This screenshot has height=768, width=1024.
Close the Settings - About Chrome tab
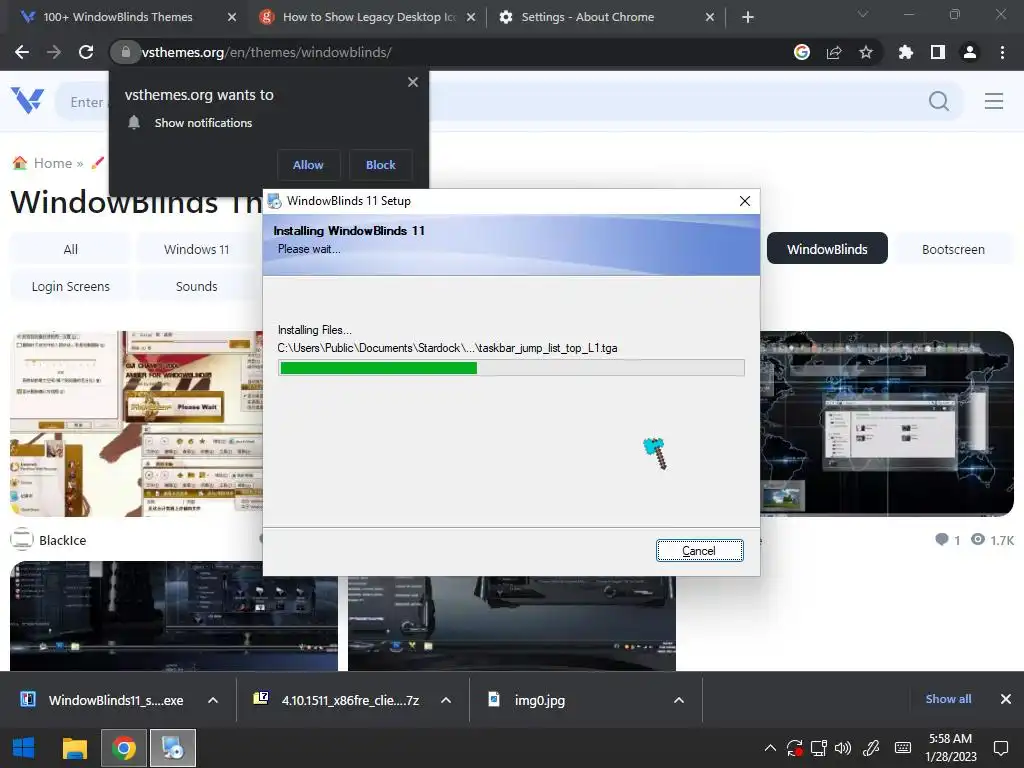710,17
